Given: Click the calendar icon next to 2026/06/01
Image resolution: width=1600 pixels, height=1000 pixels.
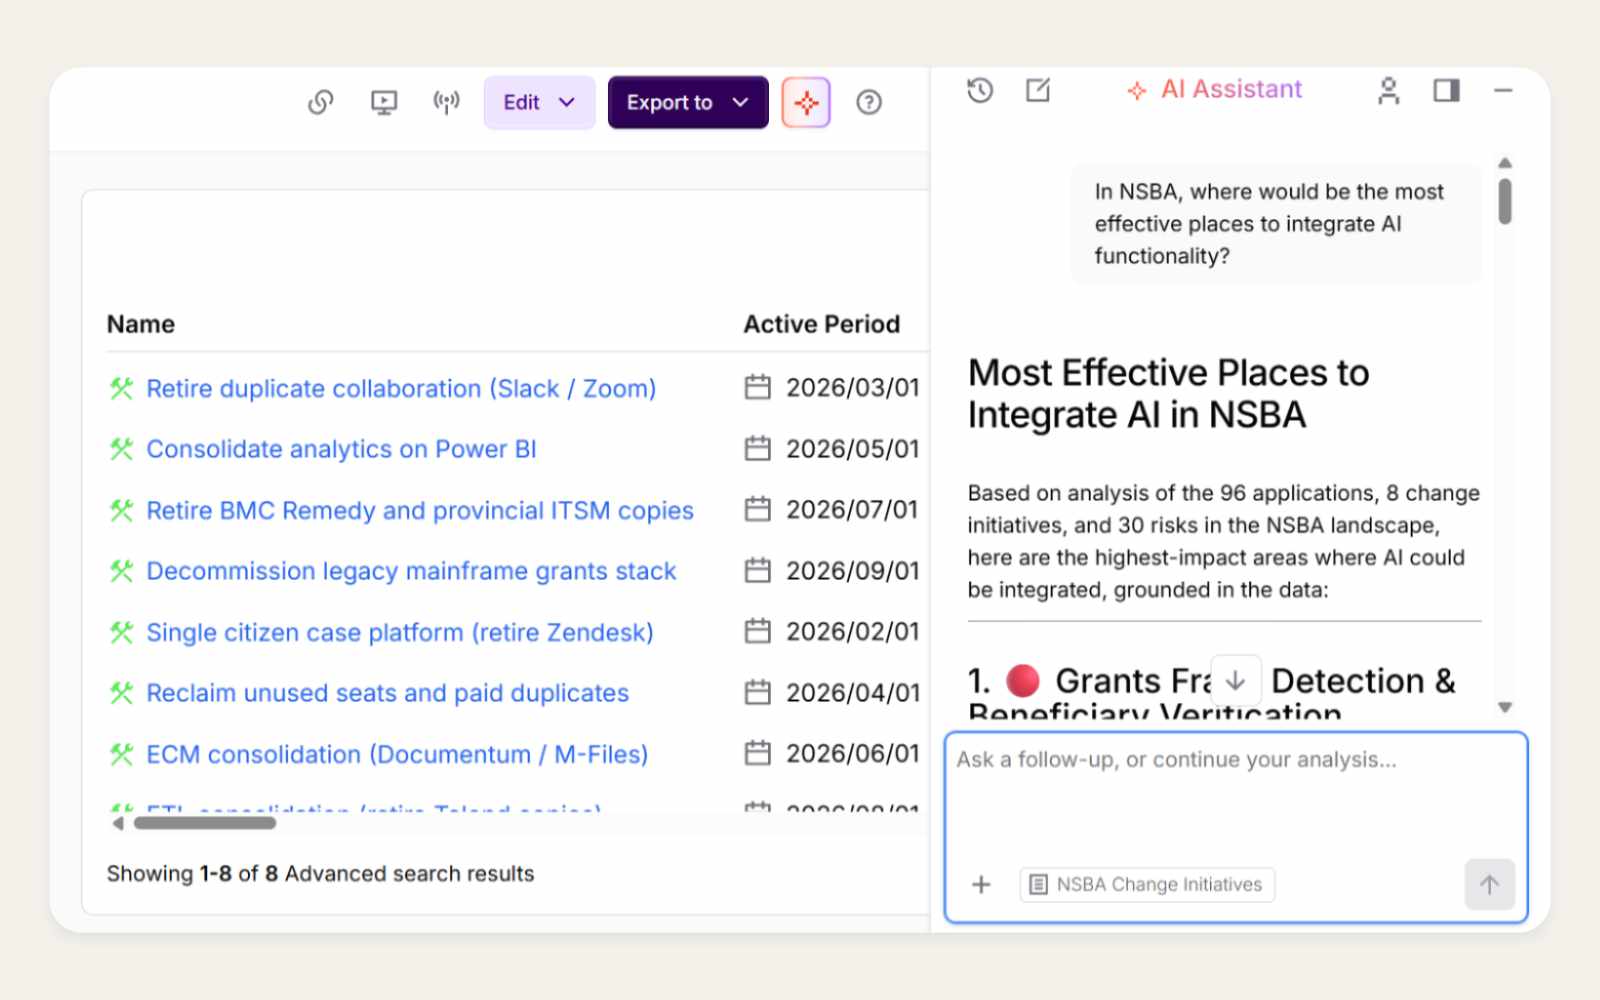Looking at the screenshot, I should [x=758, y=753].
